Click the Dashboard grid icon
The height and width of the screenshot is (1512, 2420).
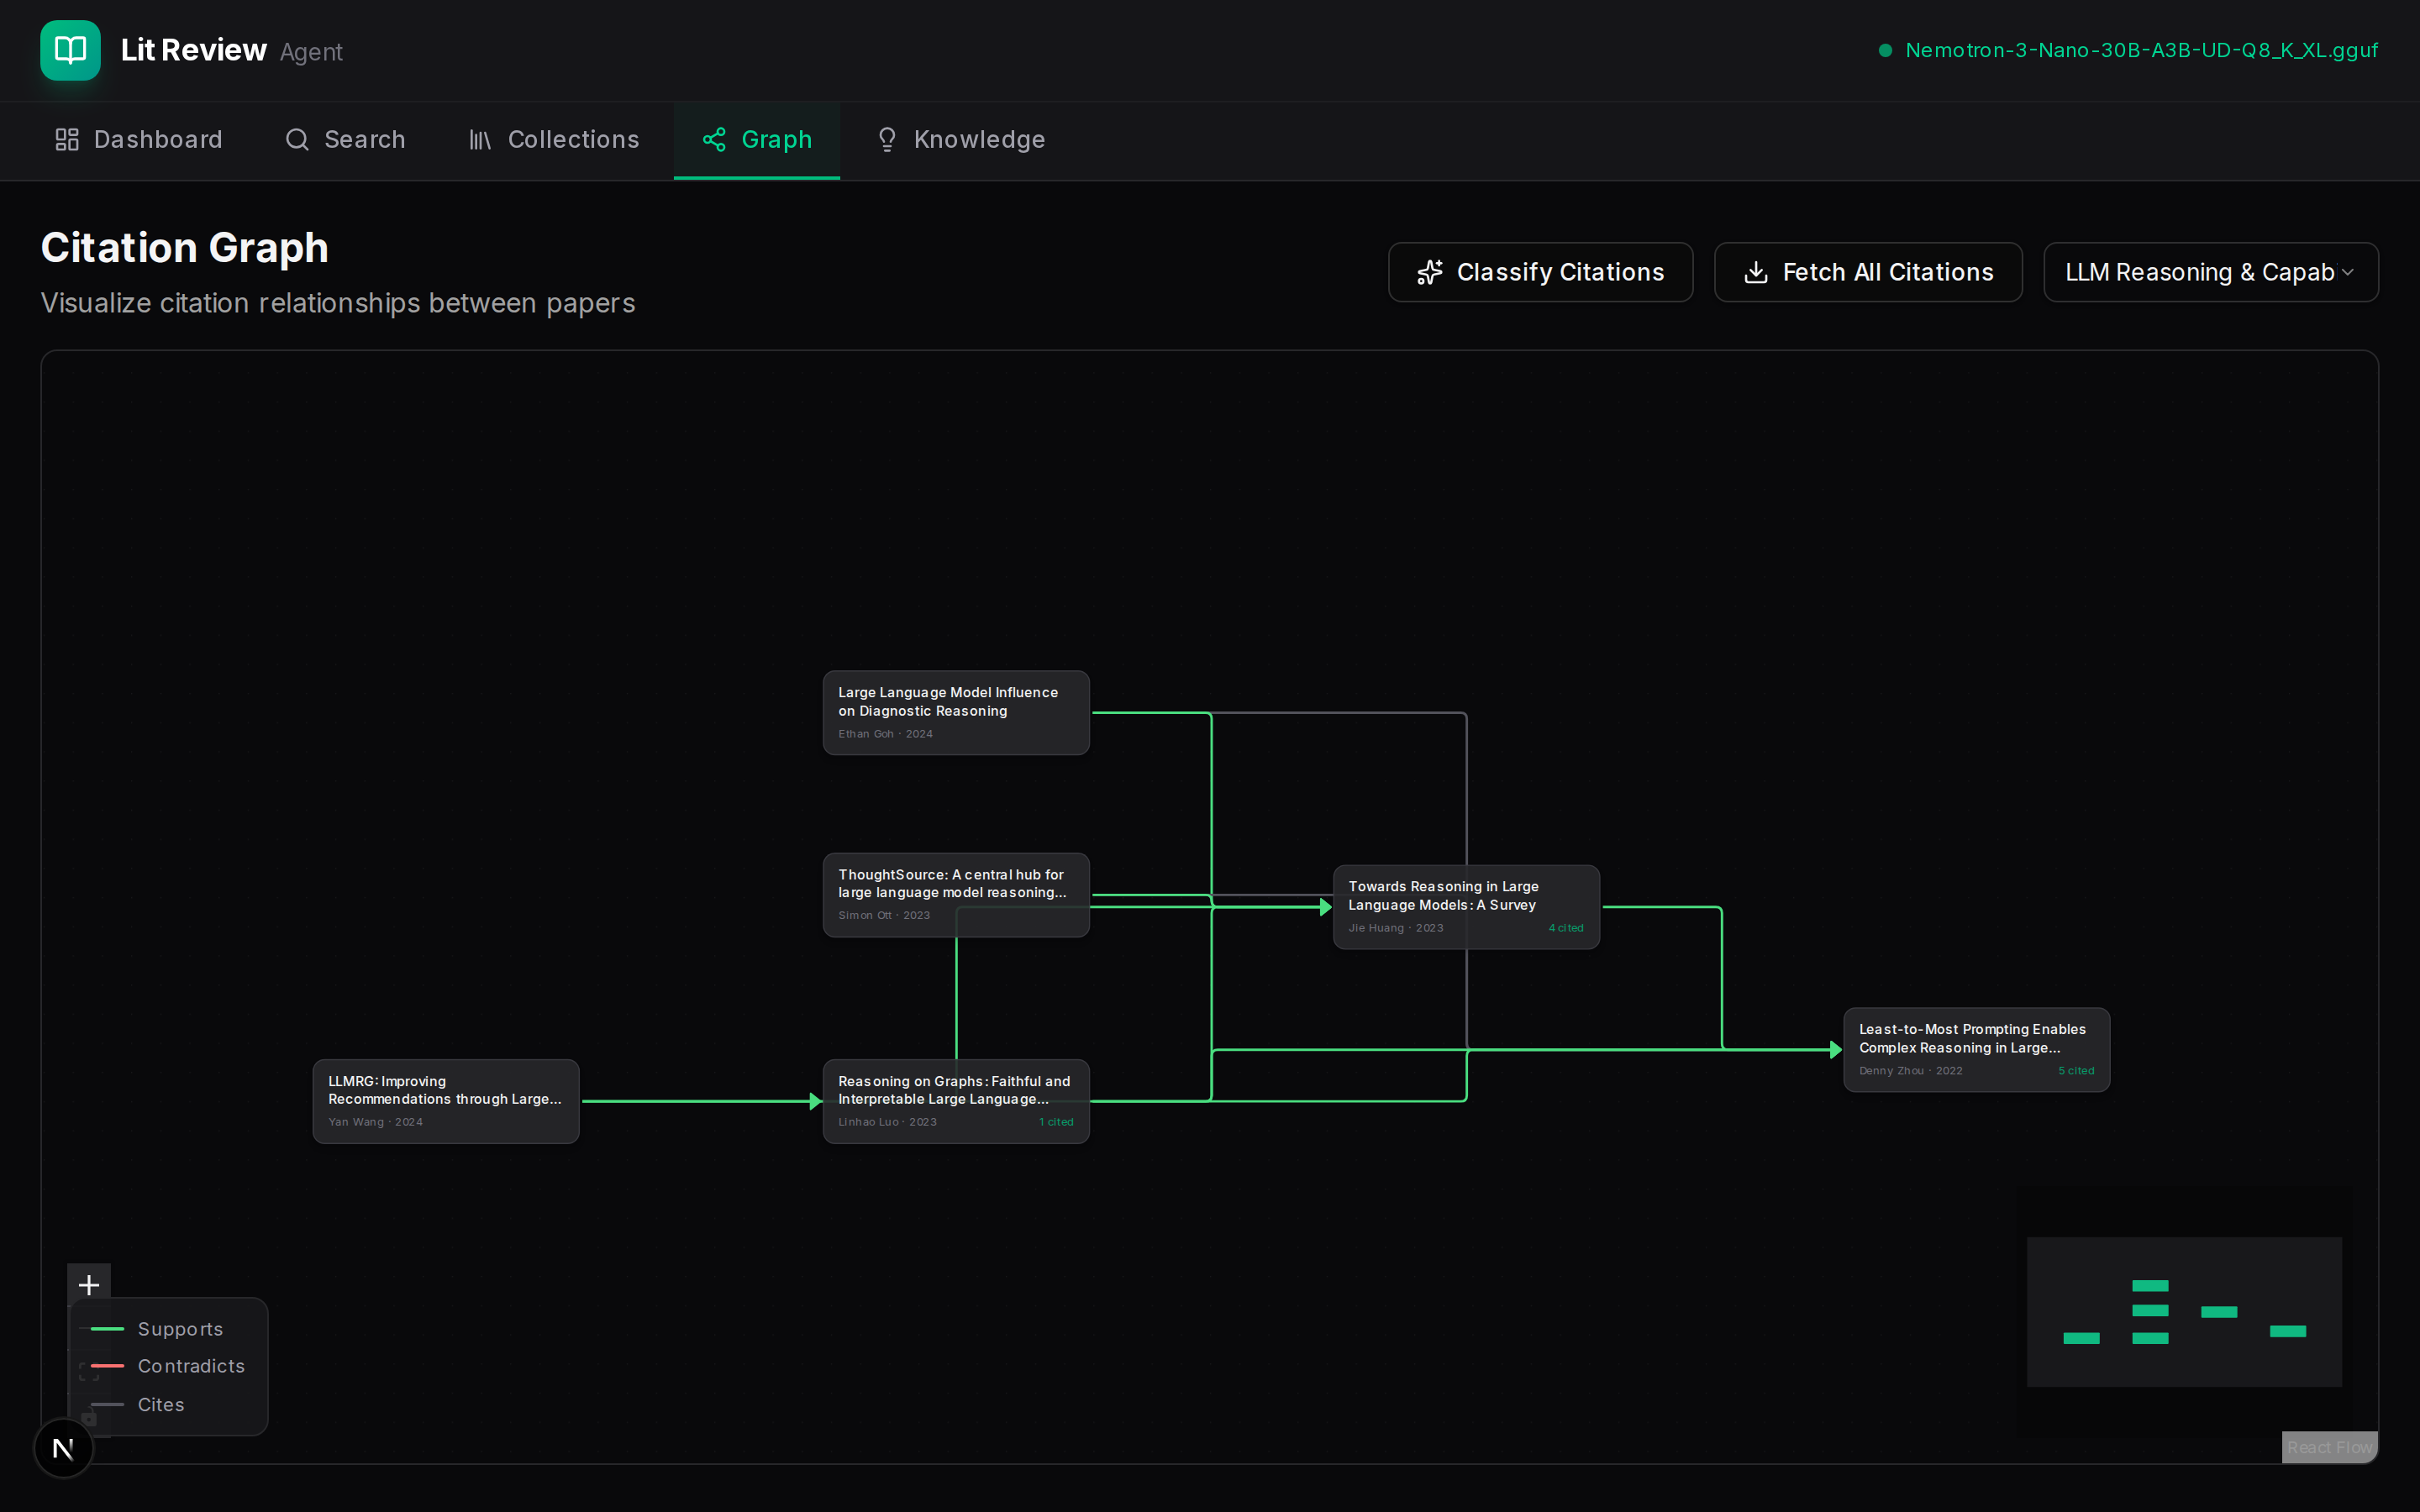coord(67,140)
